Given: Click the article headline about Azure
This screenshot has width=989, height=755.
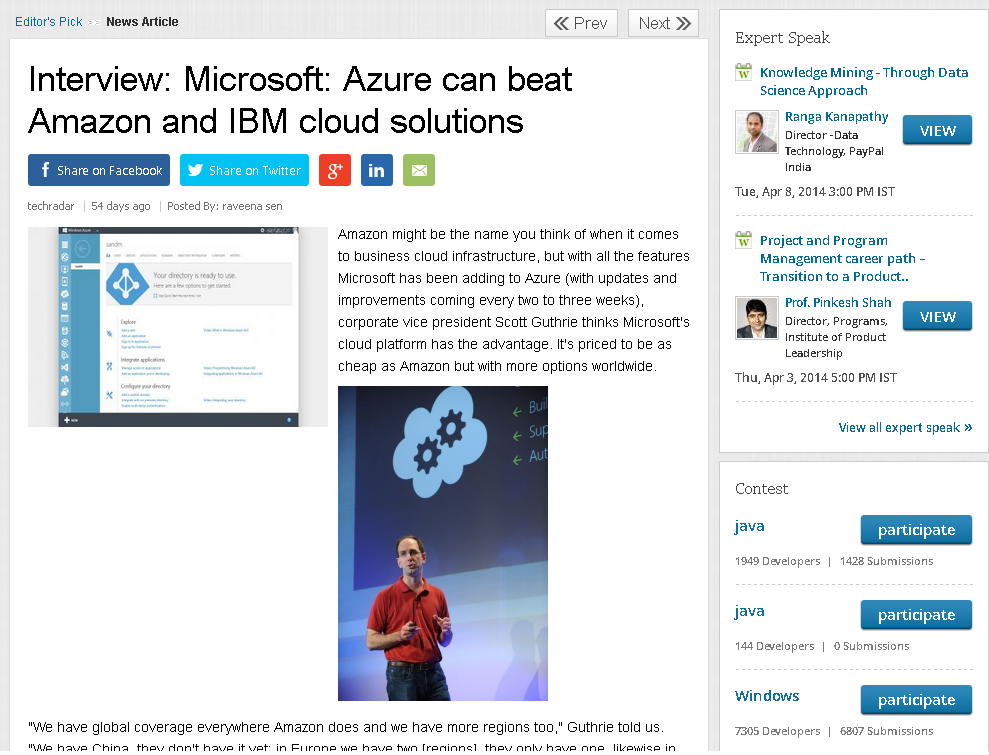Looking at the screenshot, I should [300, 100].
